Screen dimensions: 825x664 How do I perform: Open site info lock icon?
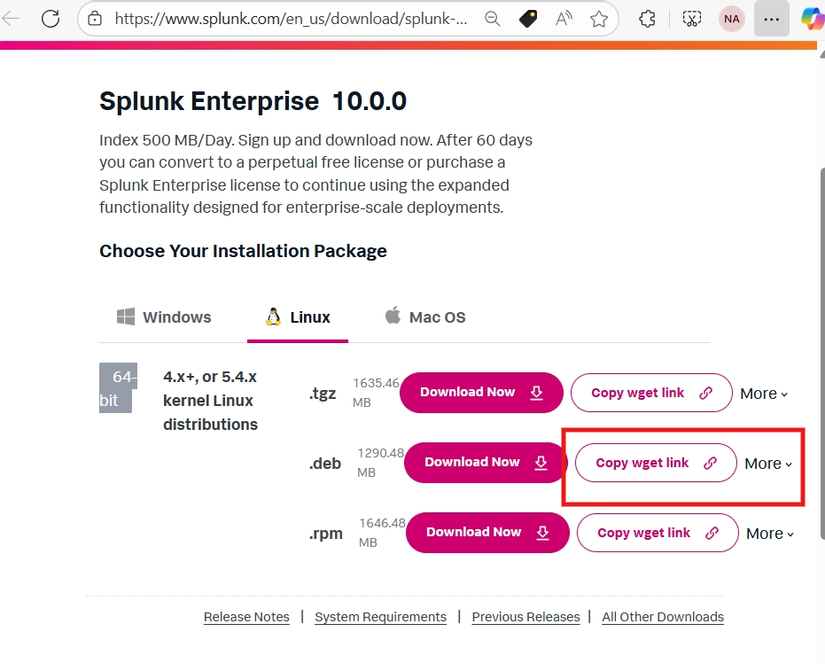(95, 19)
